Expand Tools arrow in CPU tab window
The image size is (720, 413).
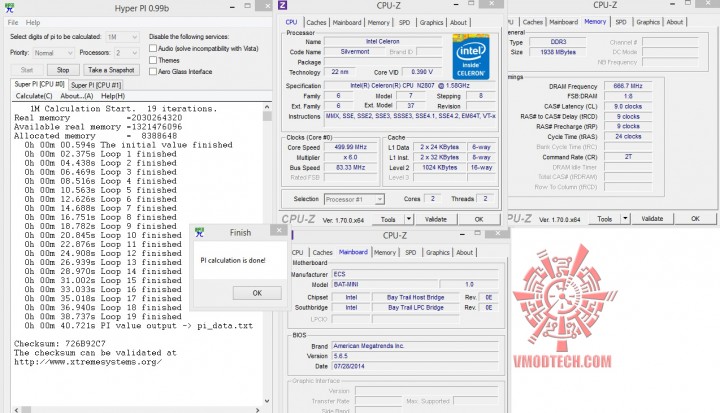(409, 219)
